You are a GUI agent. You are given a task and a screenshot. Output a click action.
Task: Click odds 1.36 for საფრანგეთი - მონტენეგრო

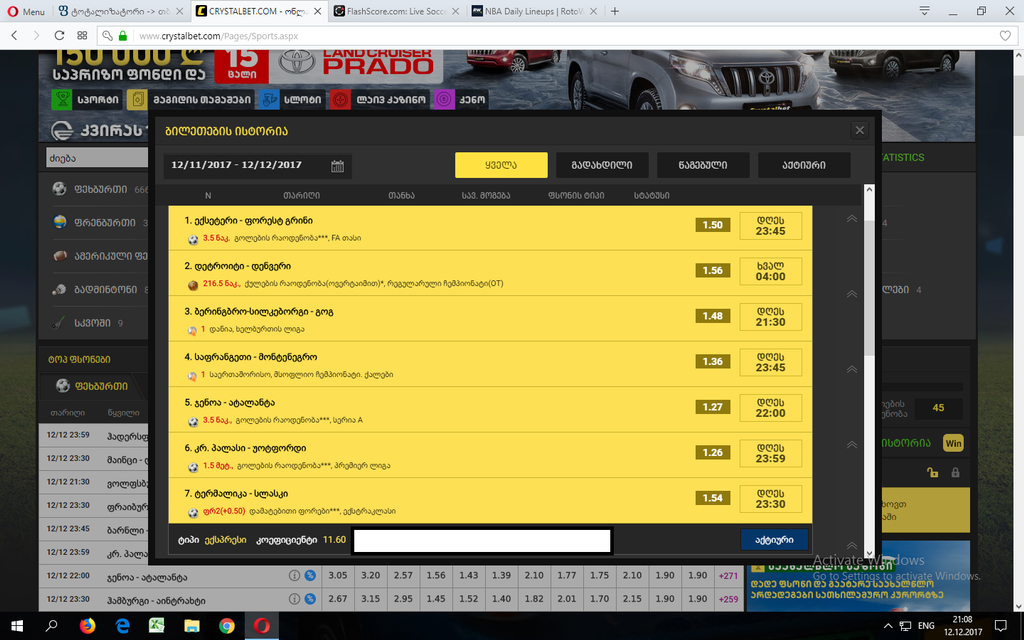(712, 362)
